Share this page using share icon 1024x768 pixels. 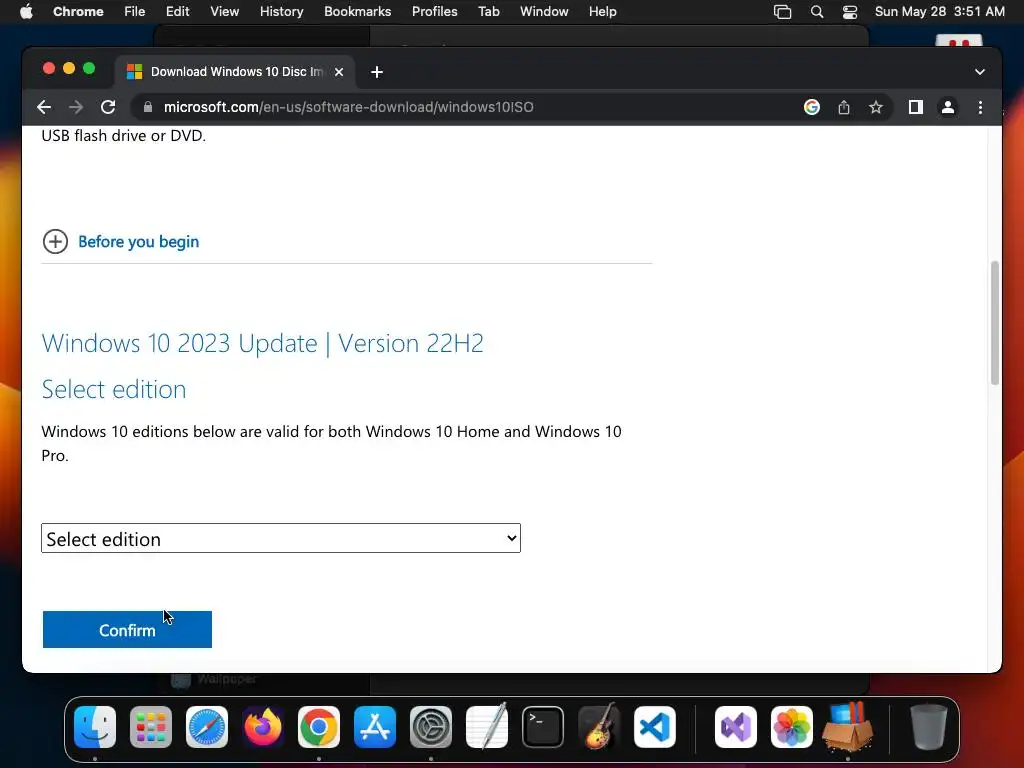[844, 107]
